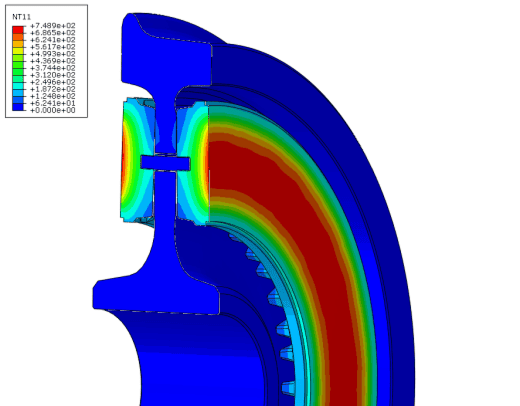
Task: Select the red swatch atop the legend
Action: (x=18, y=30)
